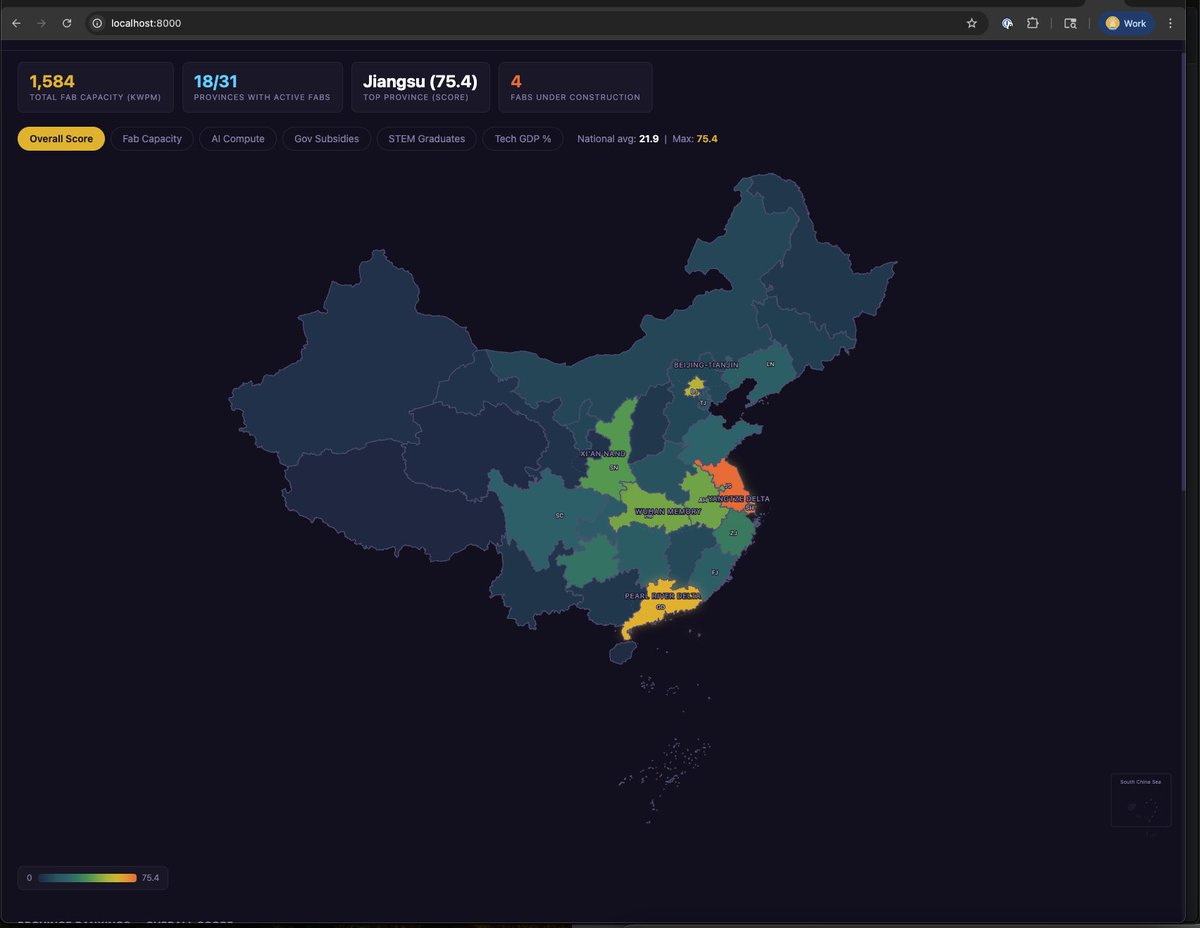Bookmark this page with the star icon
The width and height of the screenshot is (1200, 928).
point(971,23)
